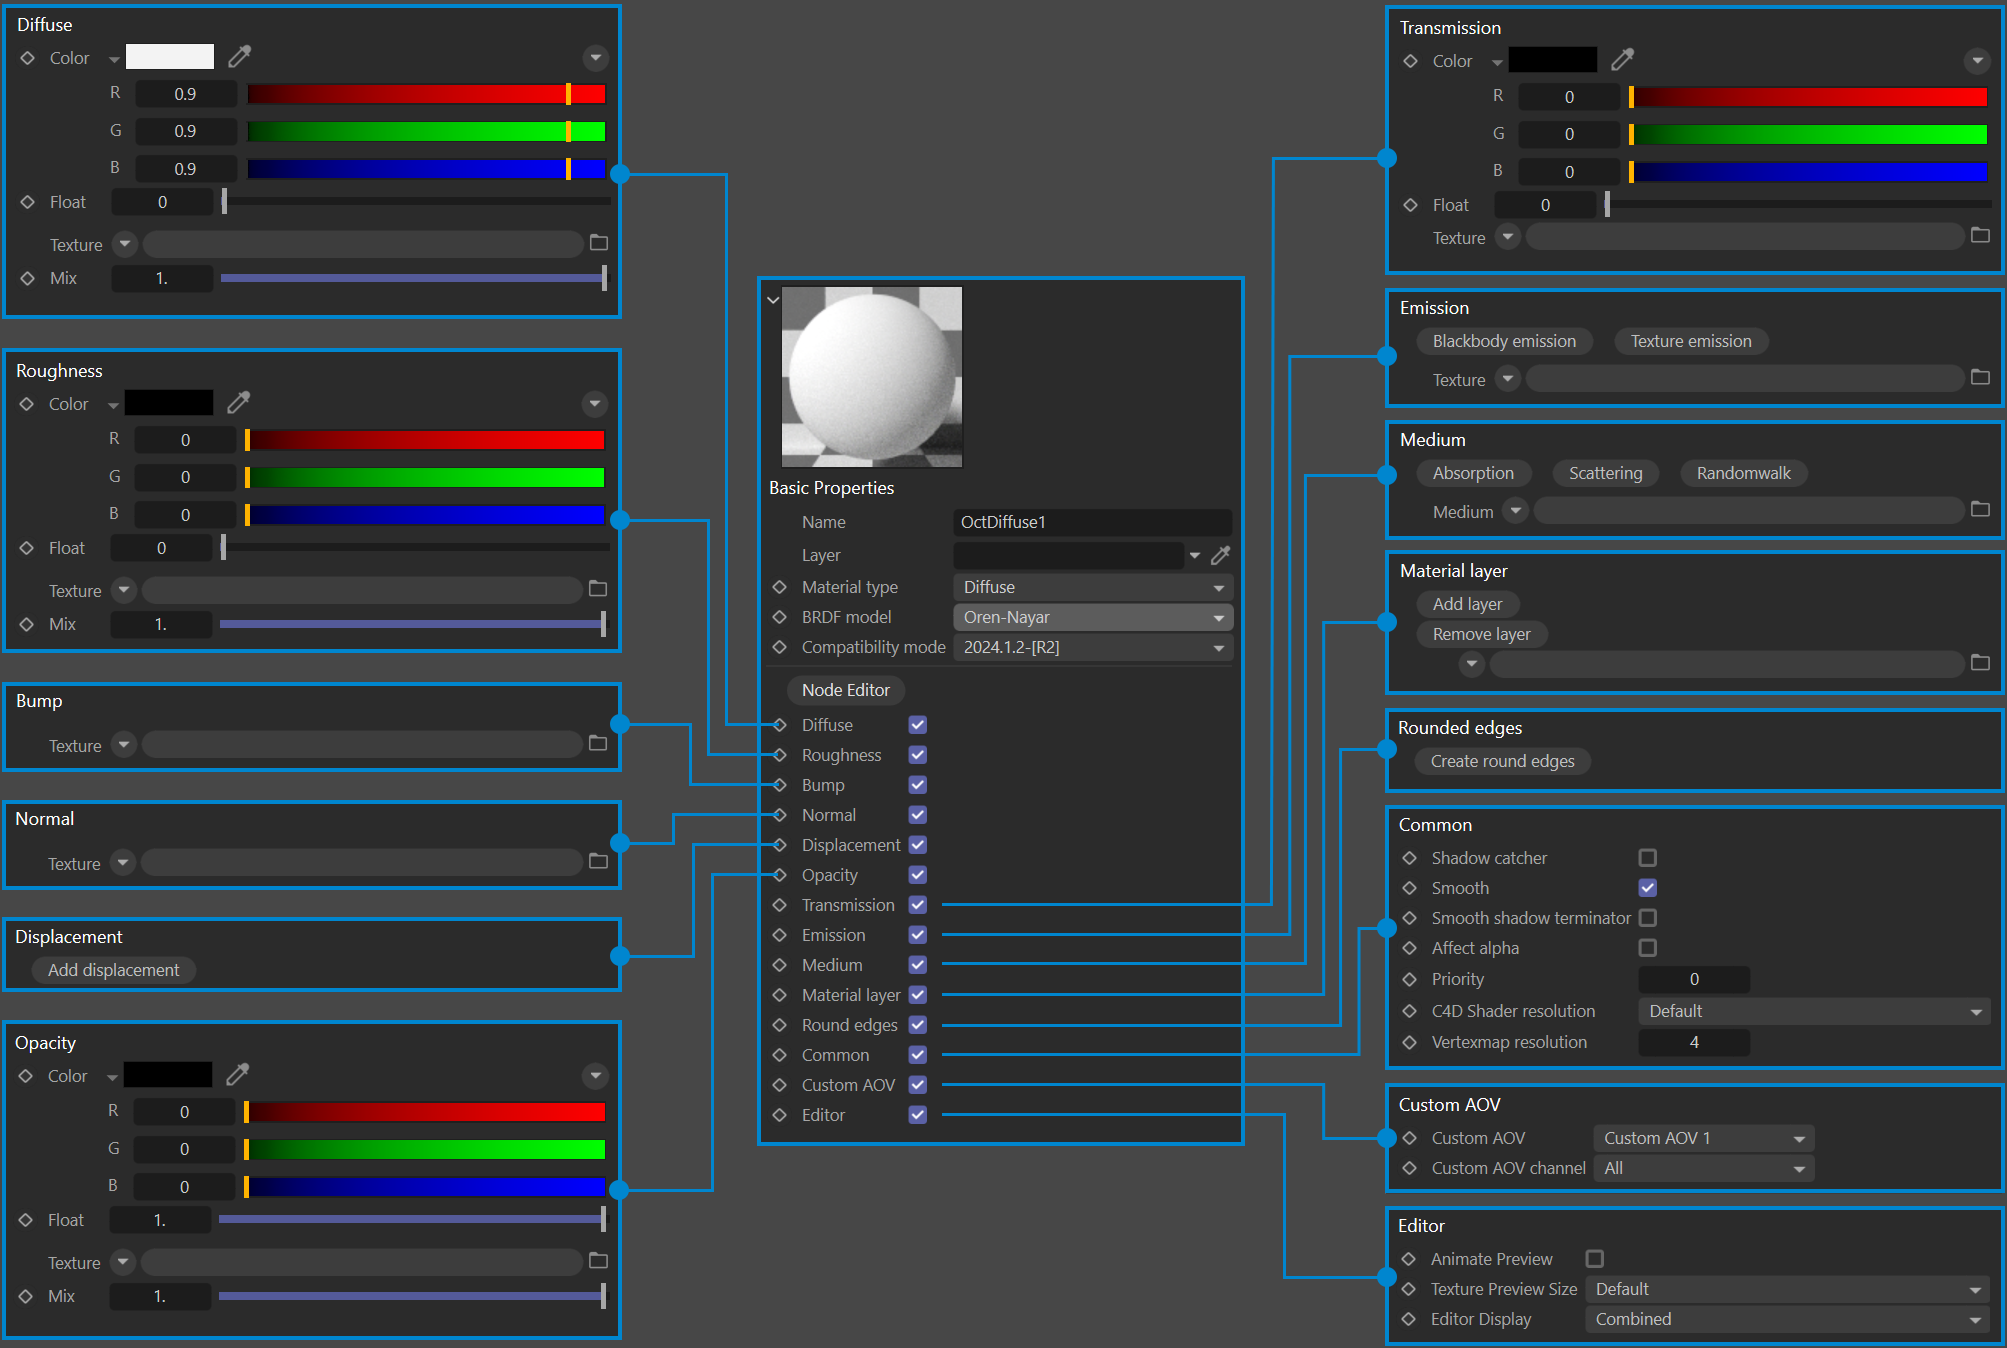Uncheck the Displacement checkbox in node list
Viewport: 2007px width, 1348px height.
[x=917, y=845]
